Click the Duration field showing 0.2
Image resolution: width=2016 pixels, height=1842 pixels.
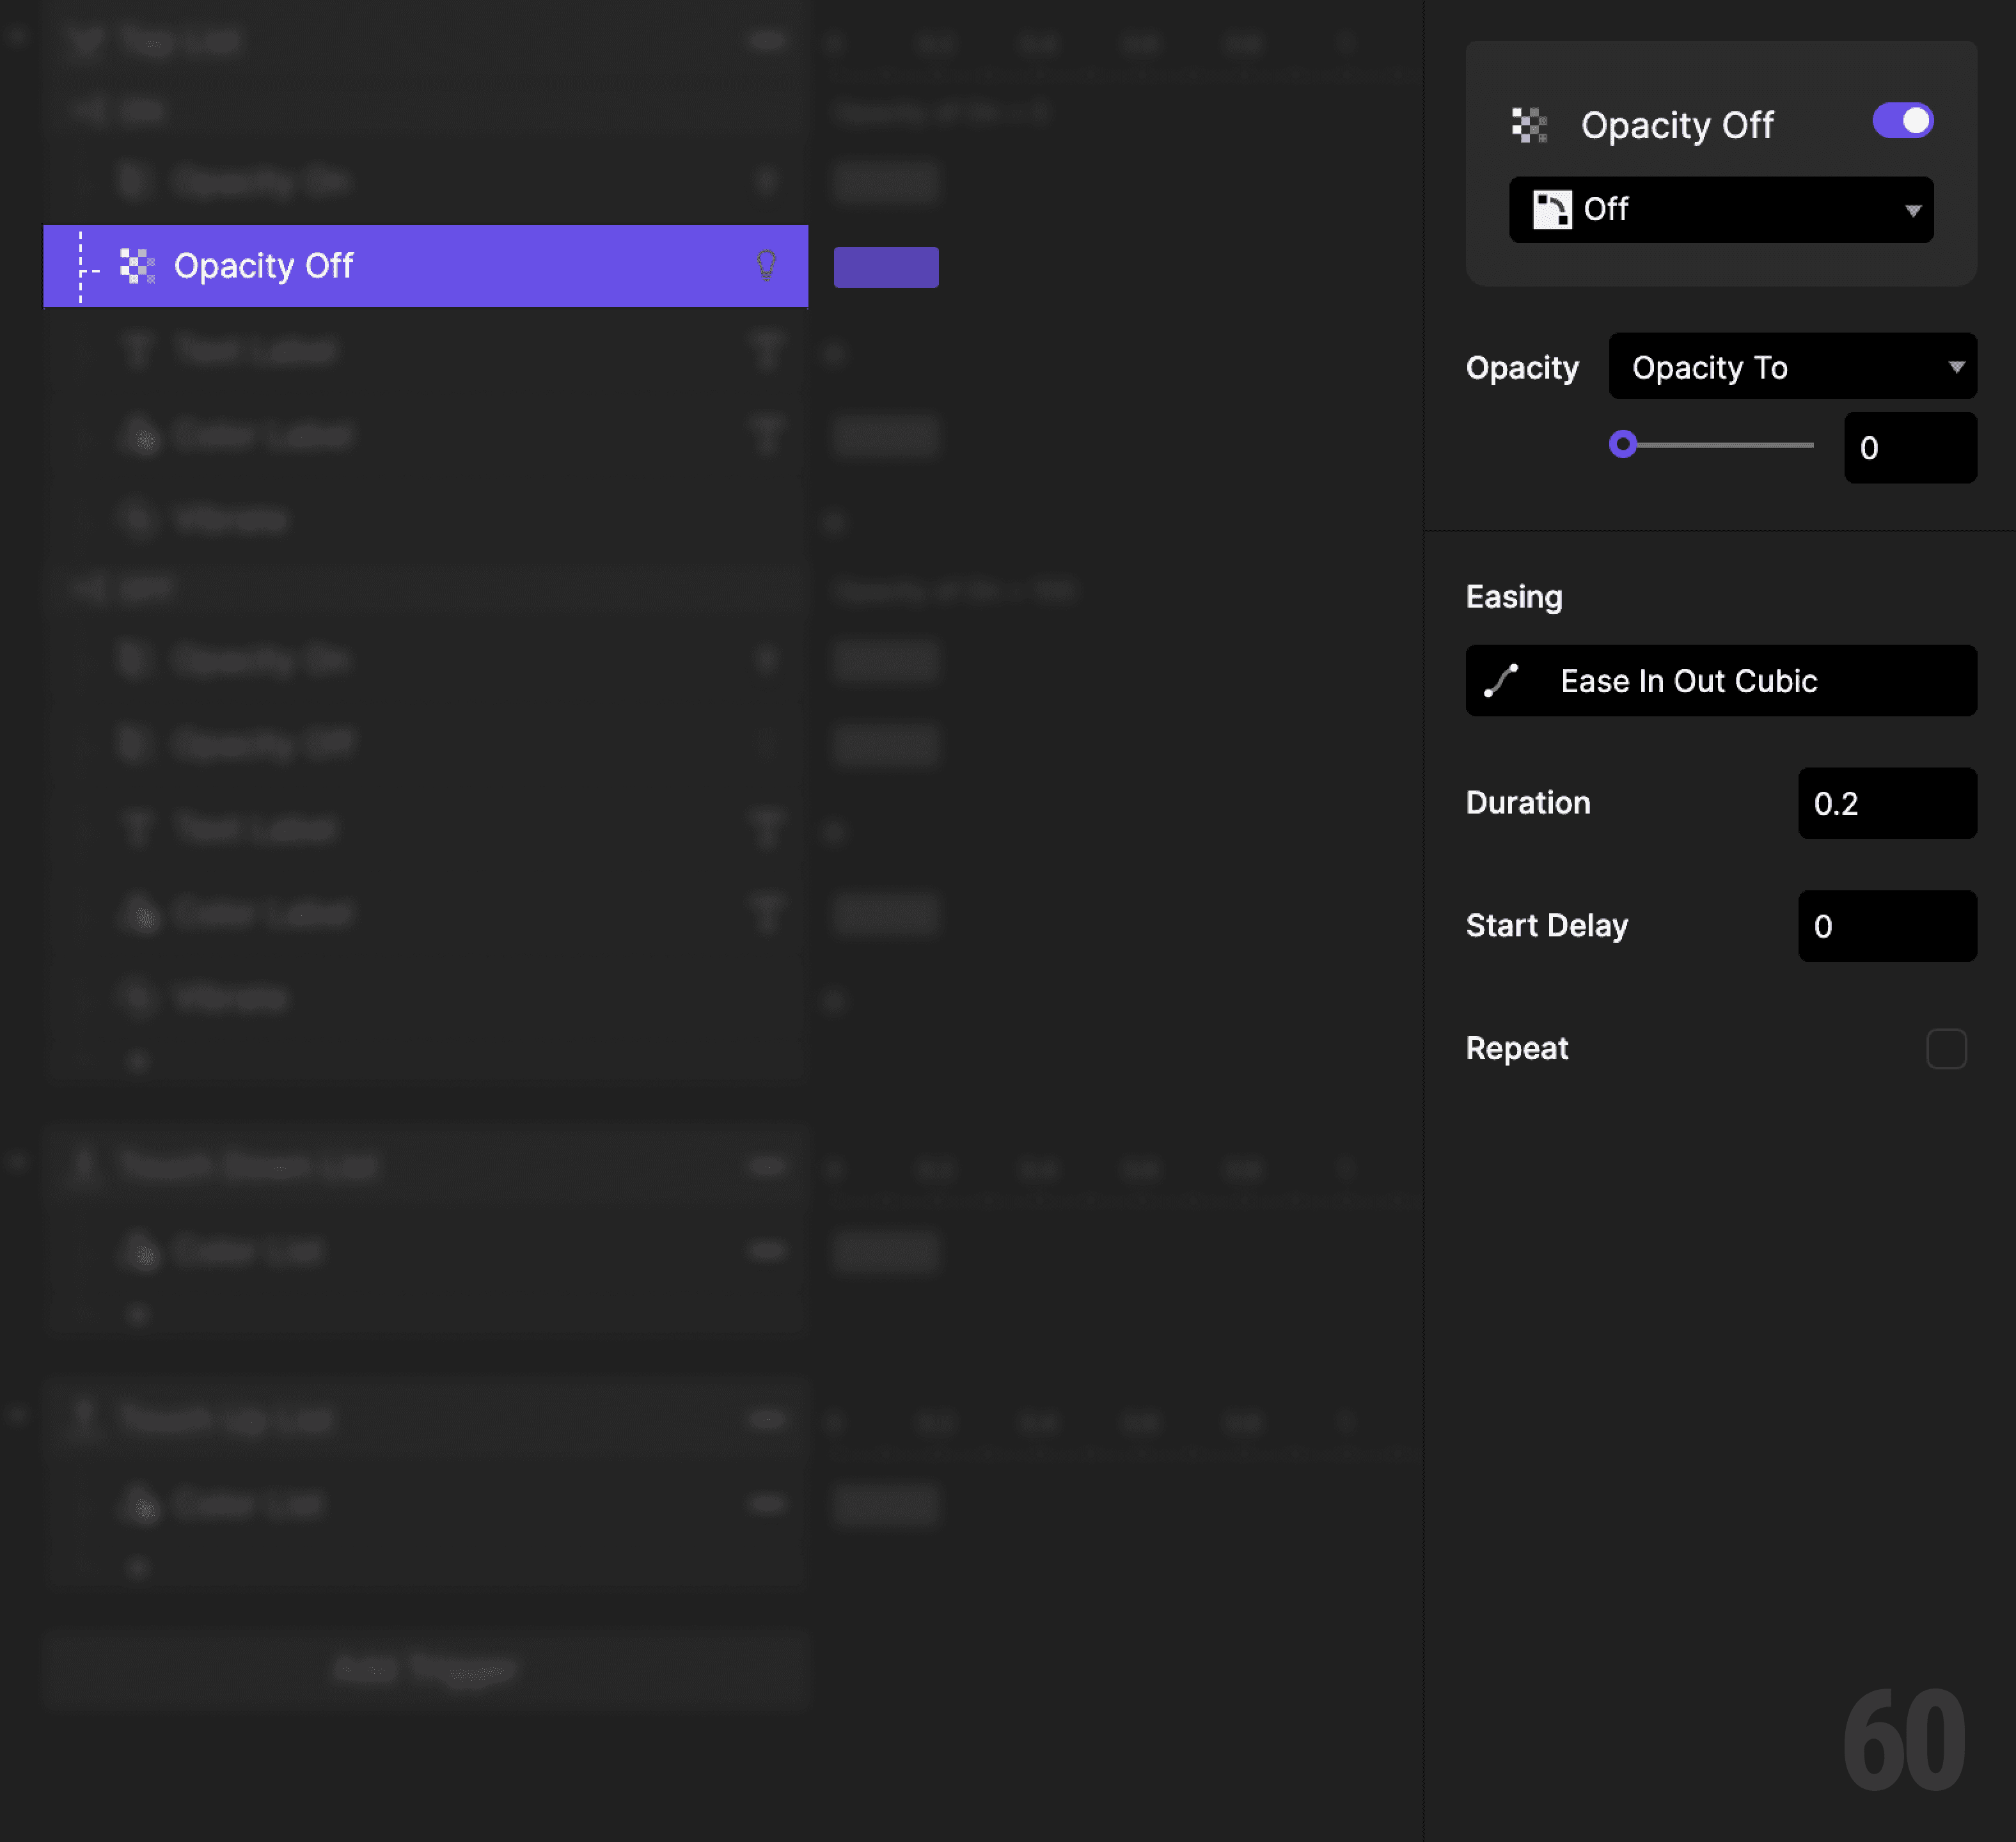pos(1886,803)
